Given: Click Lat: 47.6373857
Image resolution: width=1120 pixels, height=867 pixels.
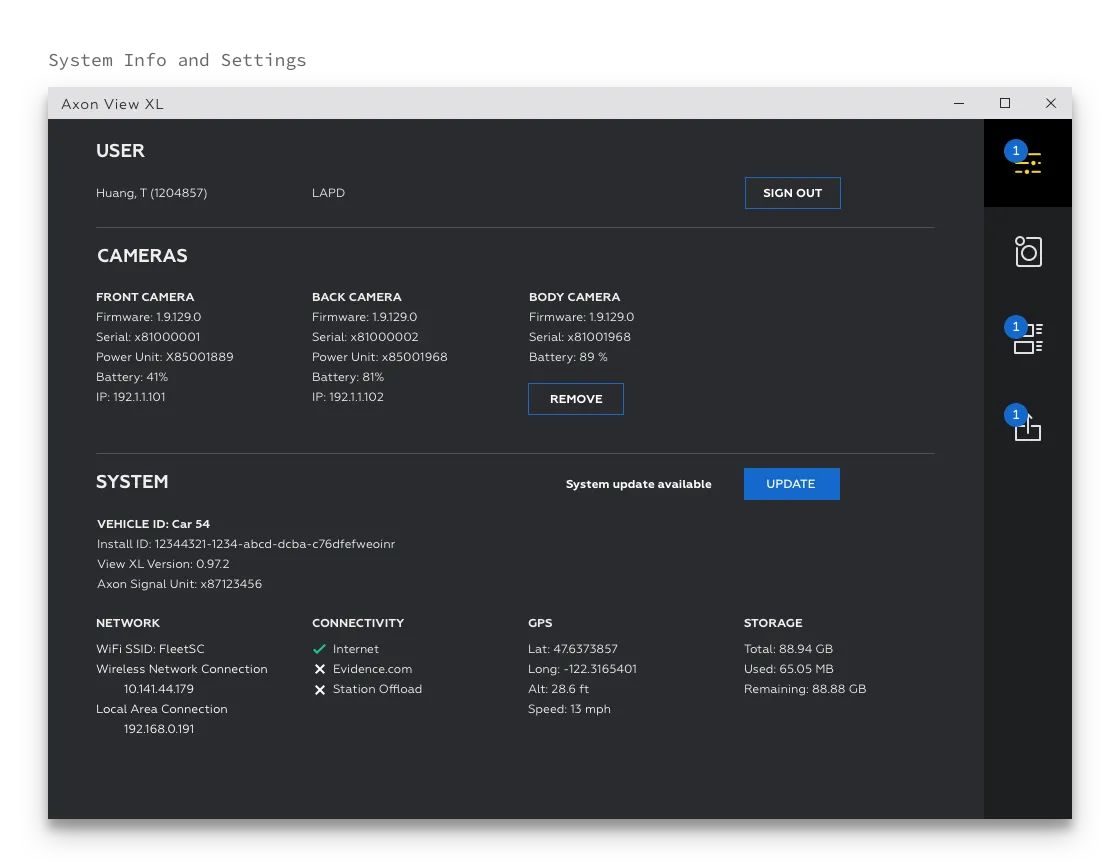Looking at the screenshot, I should (x=573, y=648).
